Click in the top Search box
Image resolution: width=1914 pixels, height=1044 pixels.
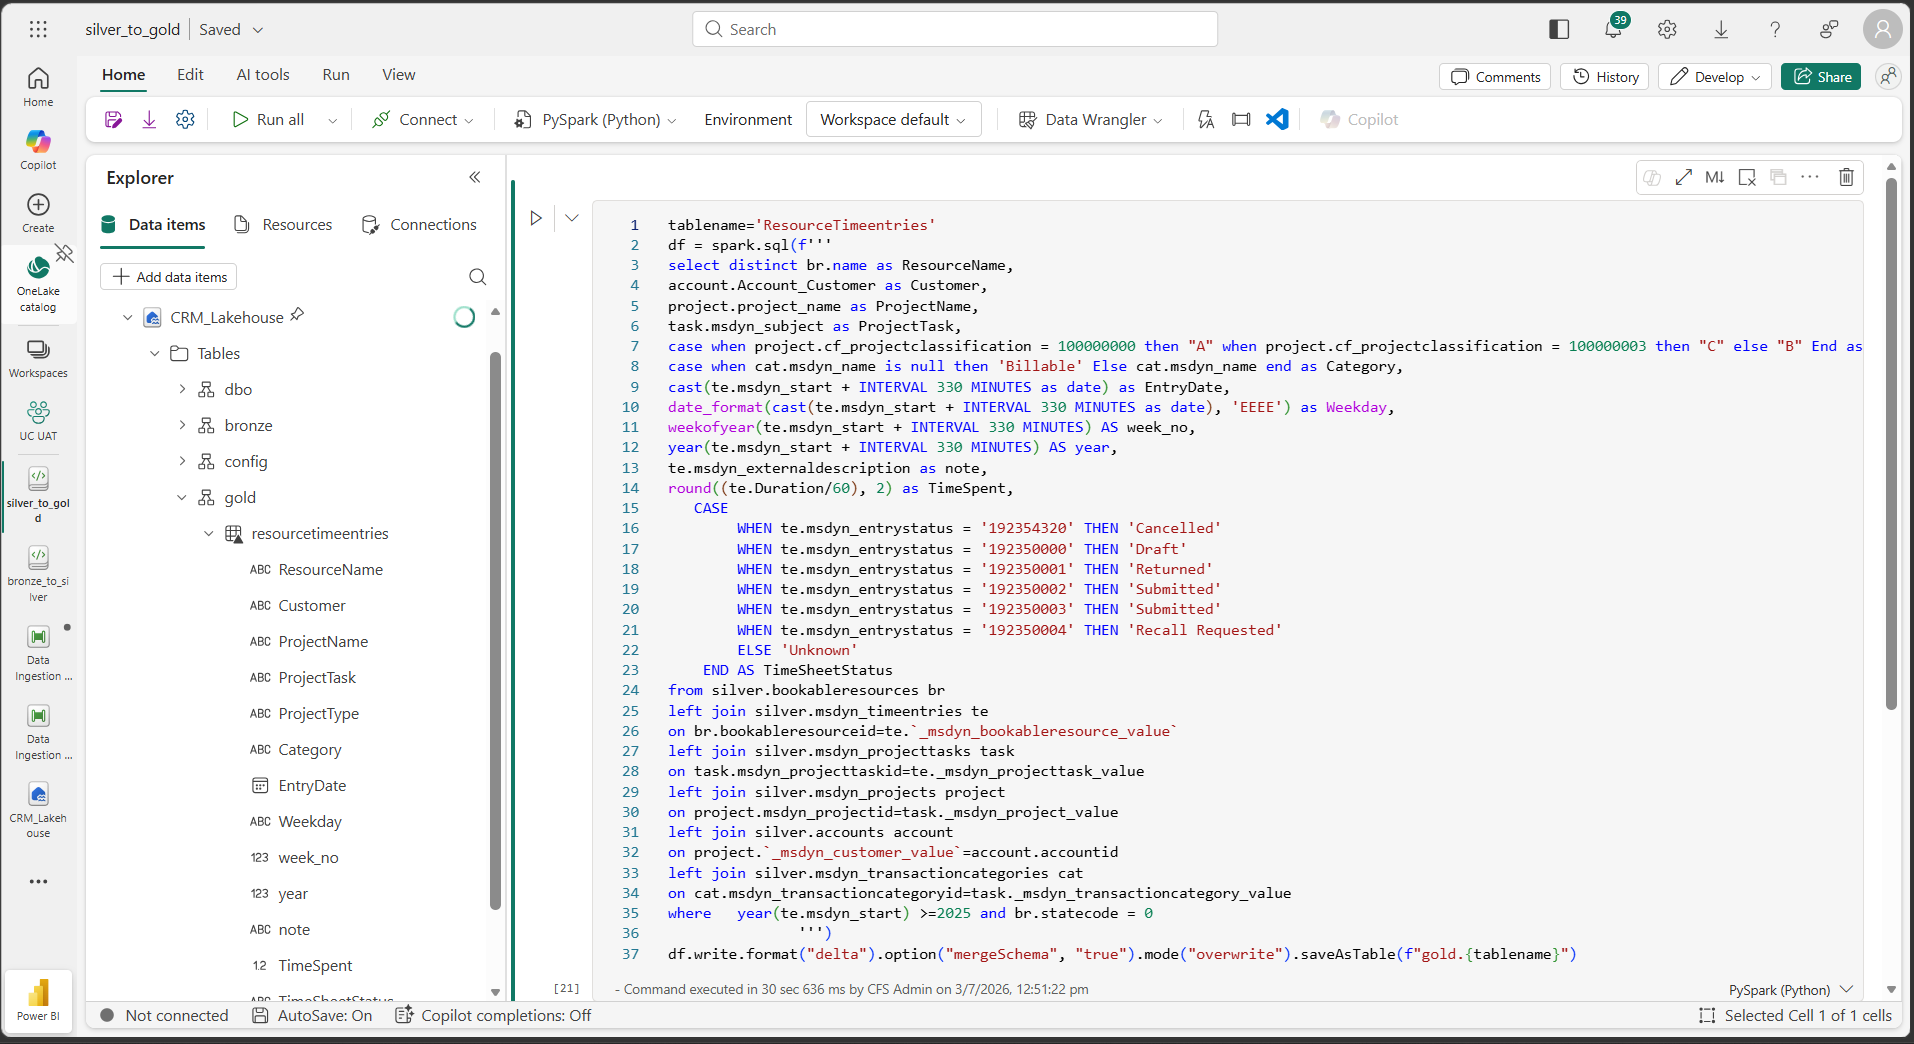[x=955, y=29]
